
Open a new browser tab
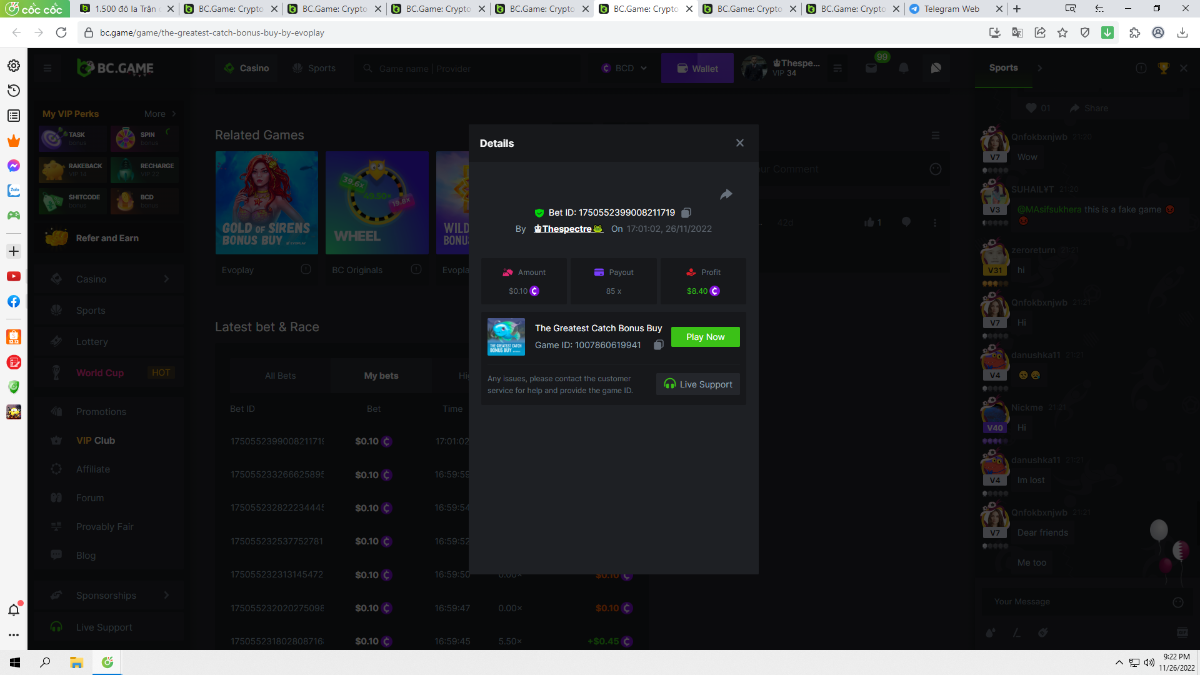coord(1017,9)
